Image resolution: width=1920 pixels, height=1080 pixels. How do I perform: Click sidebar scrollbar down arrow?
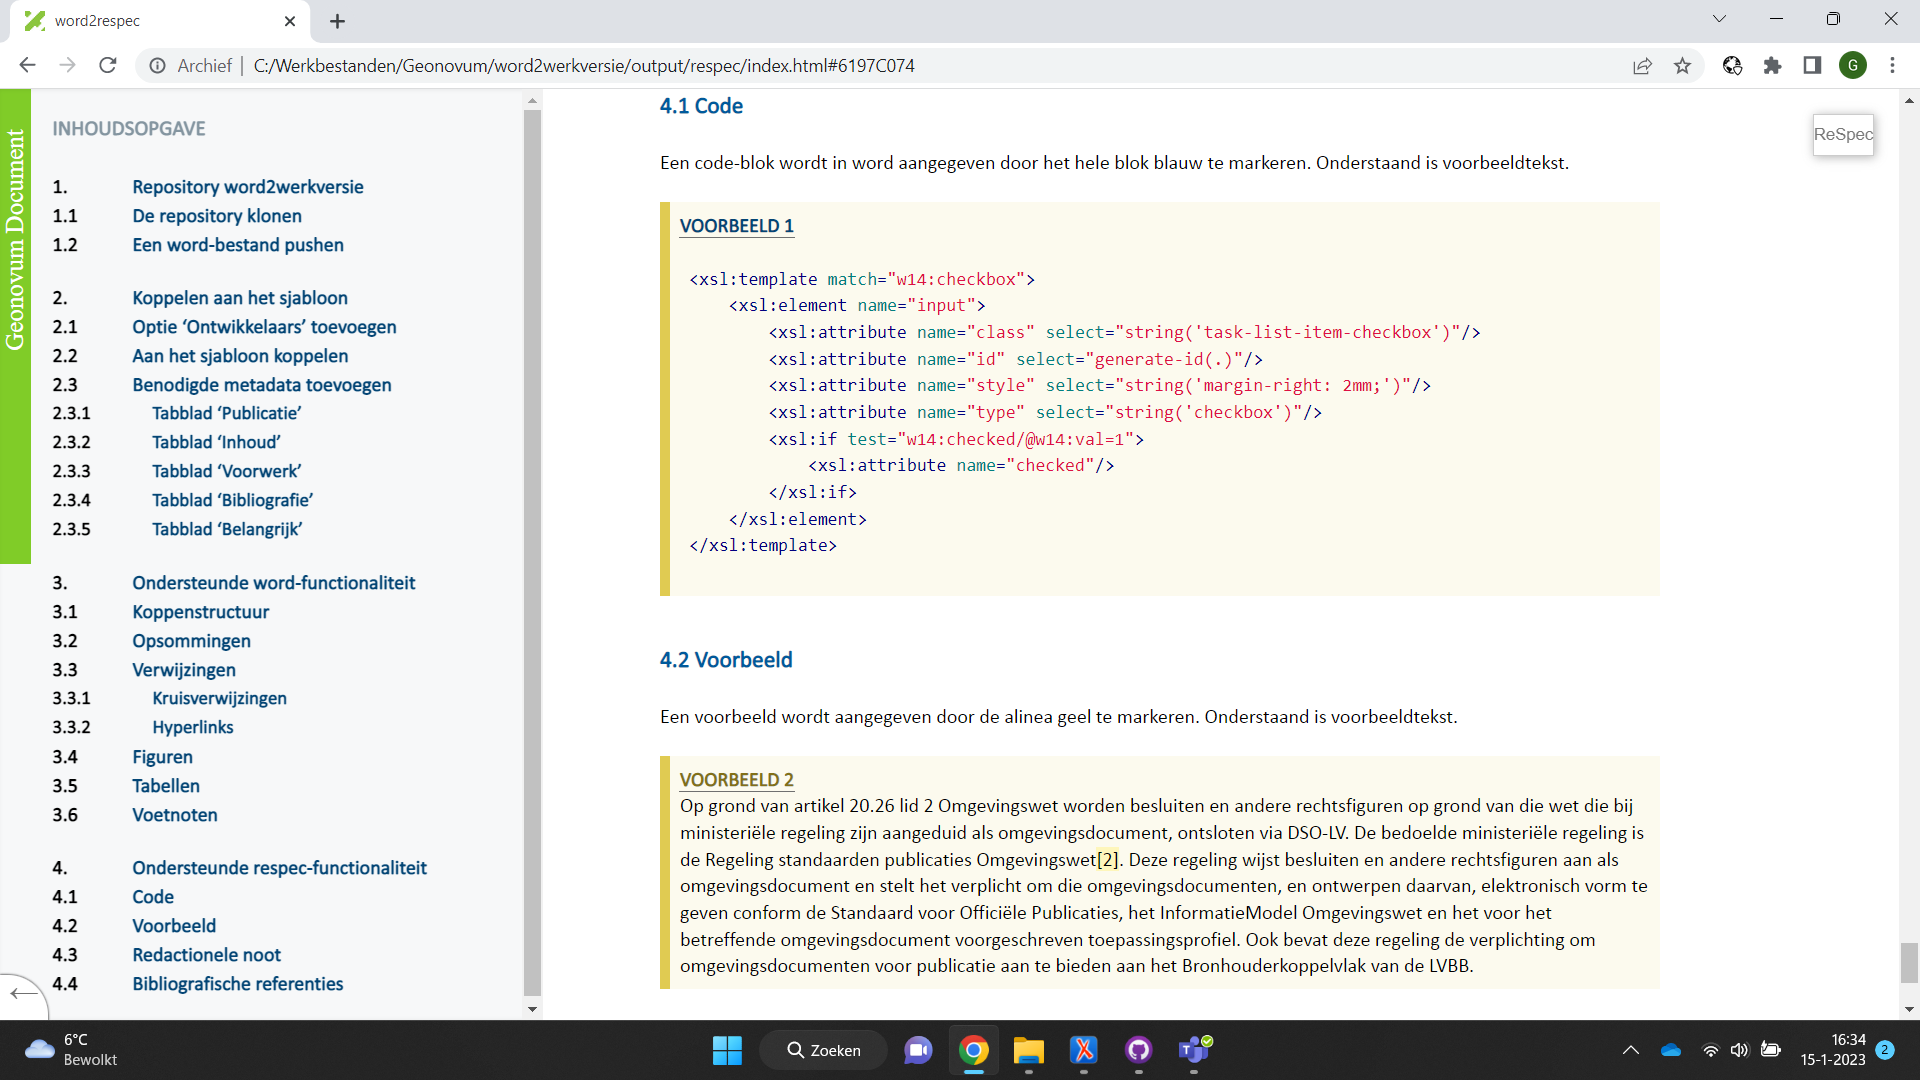click(x=532, y=1009)
